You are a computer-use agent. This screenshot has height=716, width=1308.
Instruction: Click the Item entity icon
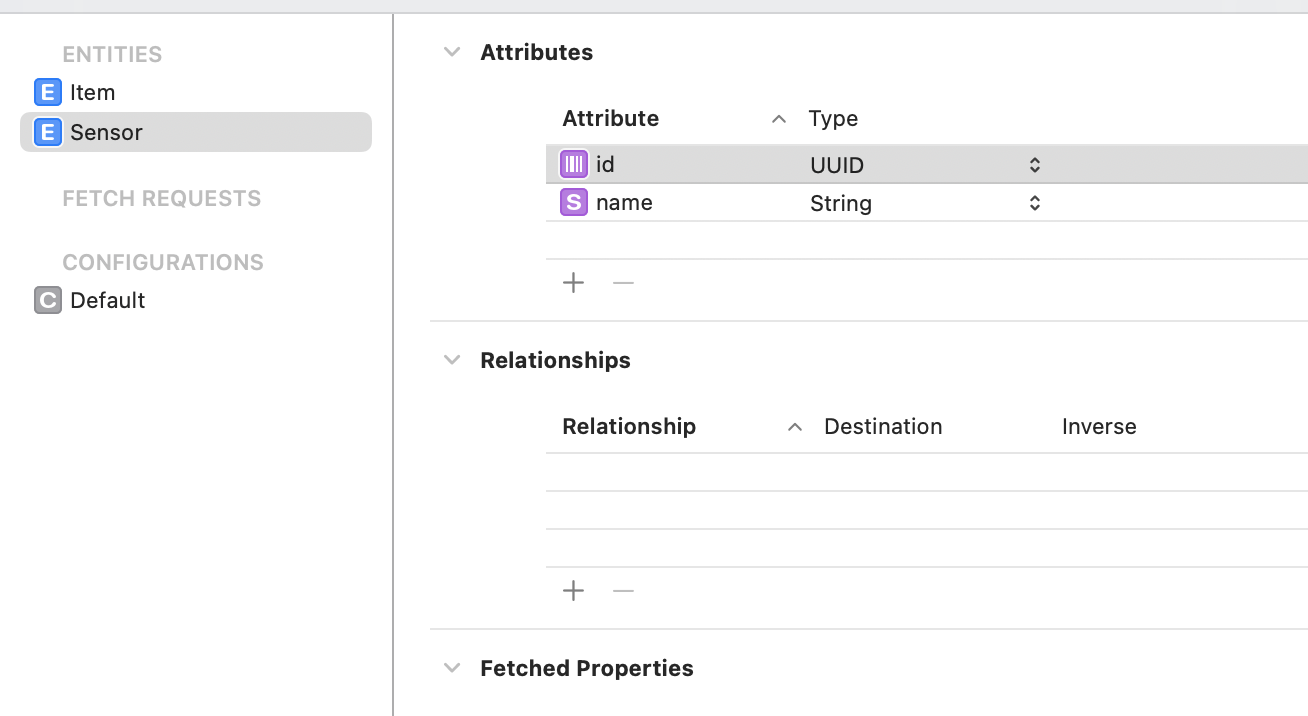(x=47, y=93)
